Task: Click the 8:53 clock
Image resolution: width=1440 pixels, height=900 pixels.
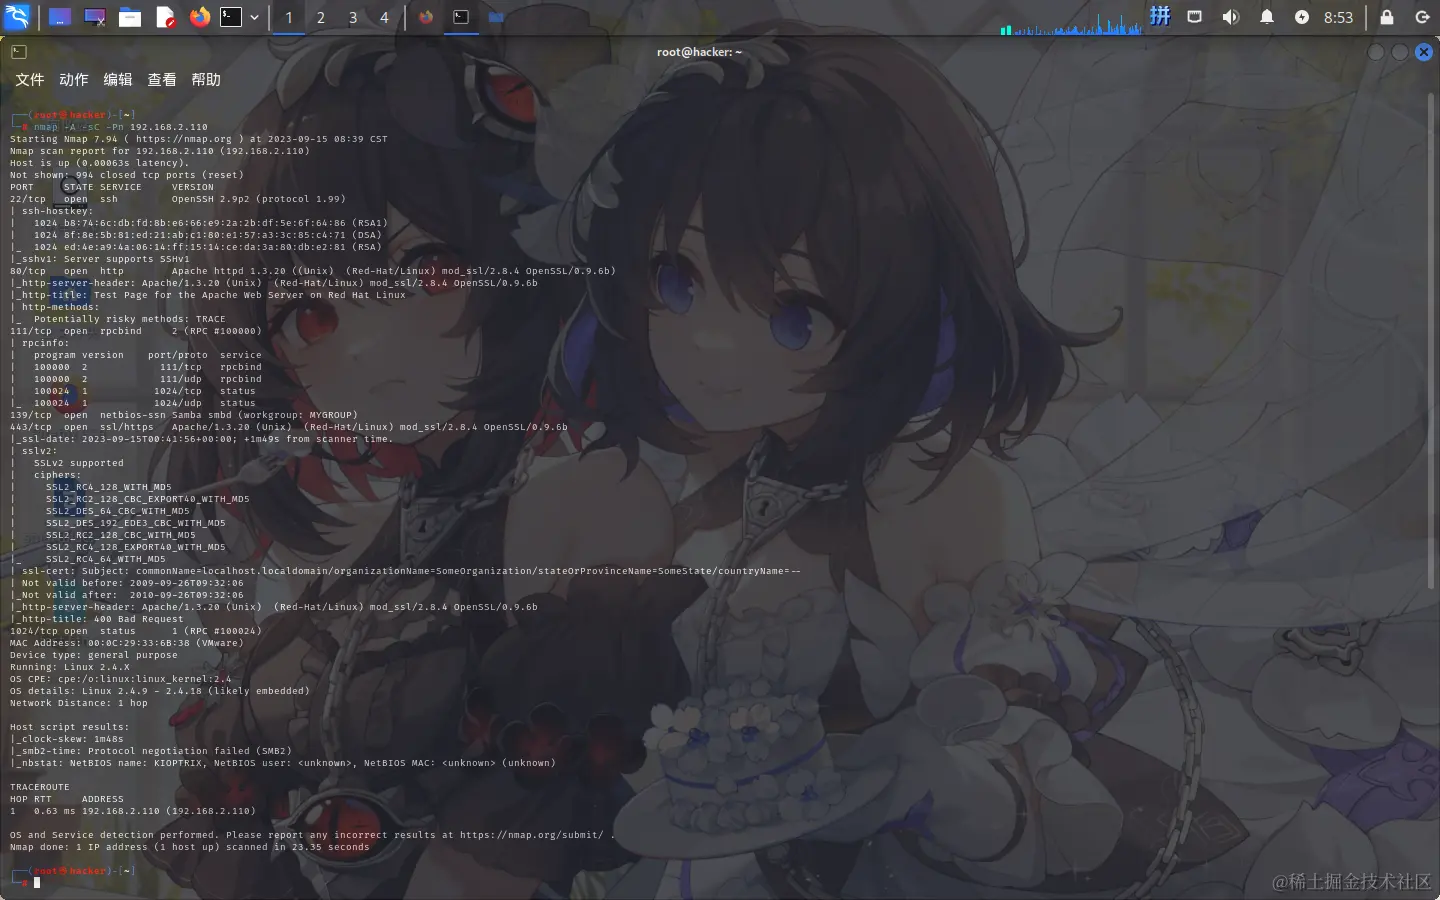Action: click(x=1338, y=17)
